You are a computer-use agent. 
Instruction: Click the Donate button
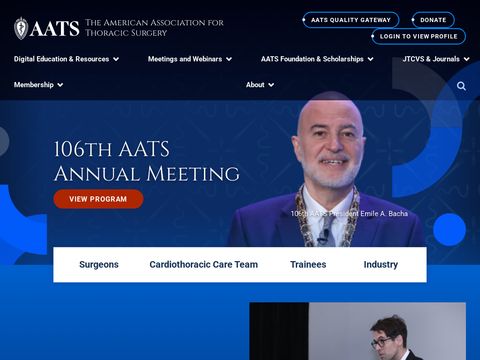pyautogui.click(x=433, y=20)
